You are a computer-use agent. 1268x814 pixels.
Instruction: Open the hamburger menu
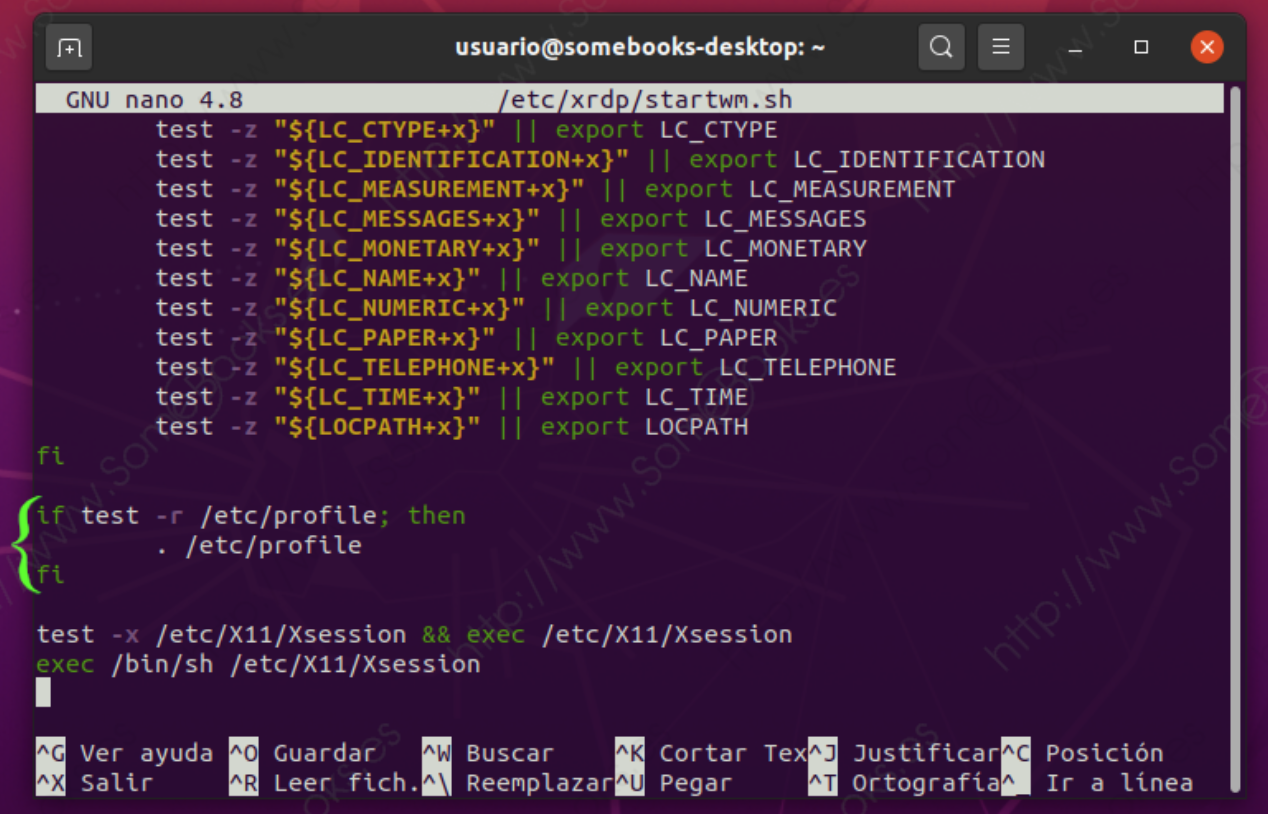tap(1000, 47)
